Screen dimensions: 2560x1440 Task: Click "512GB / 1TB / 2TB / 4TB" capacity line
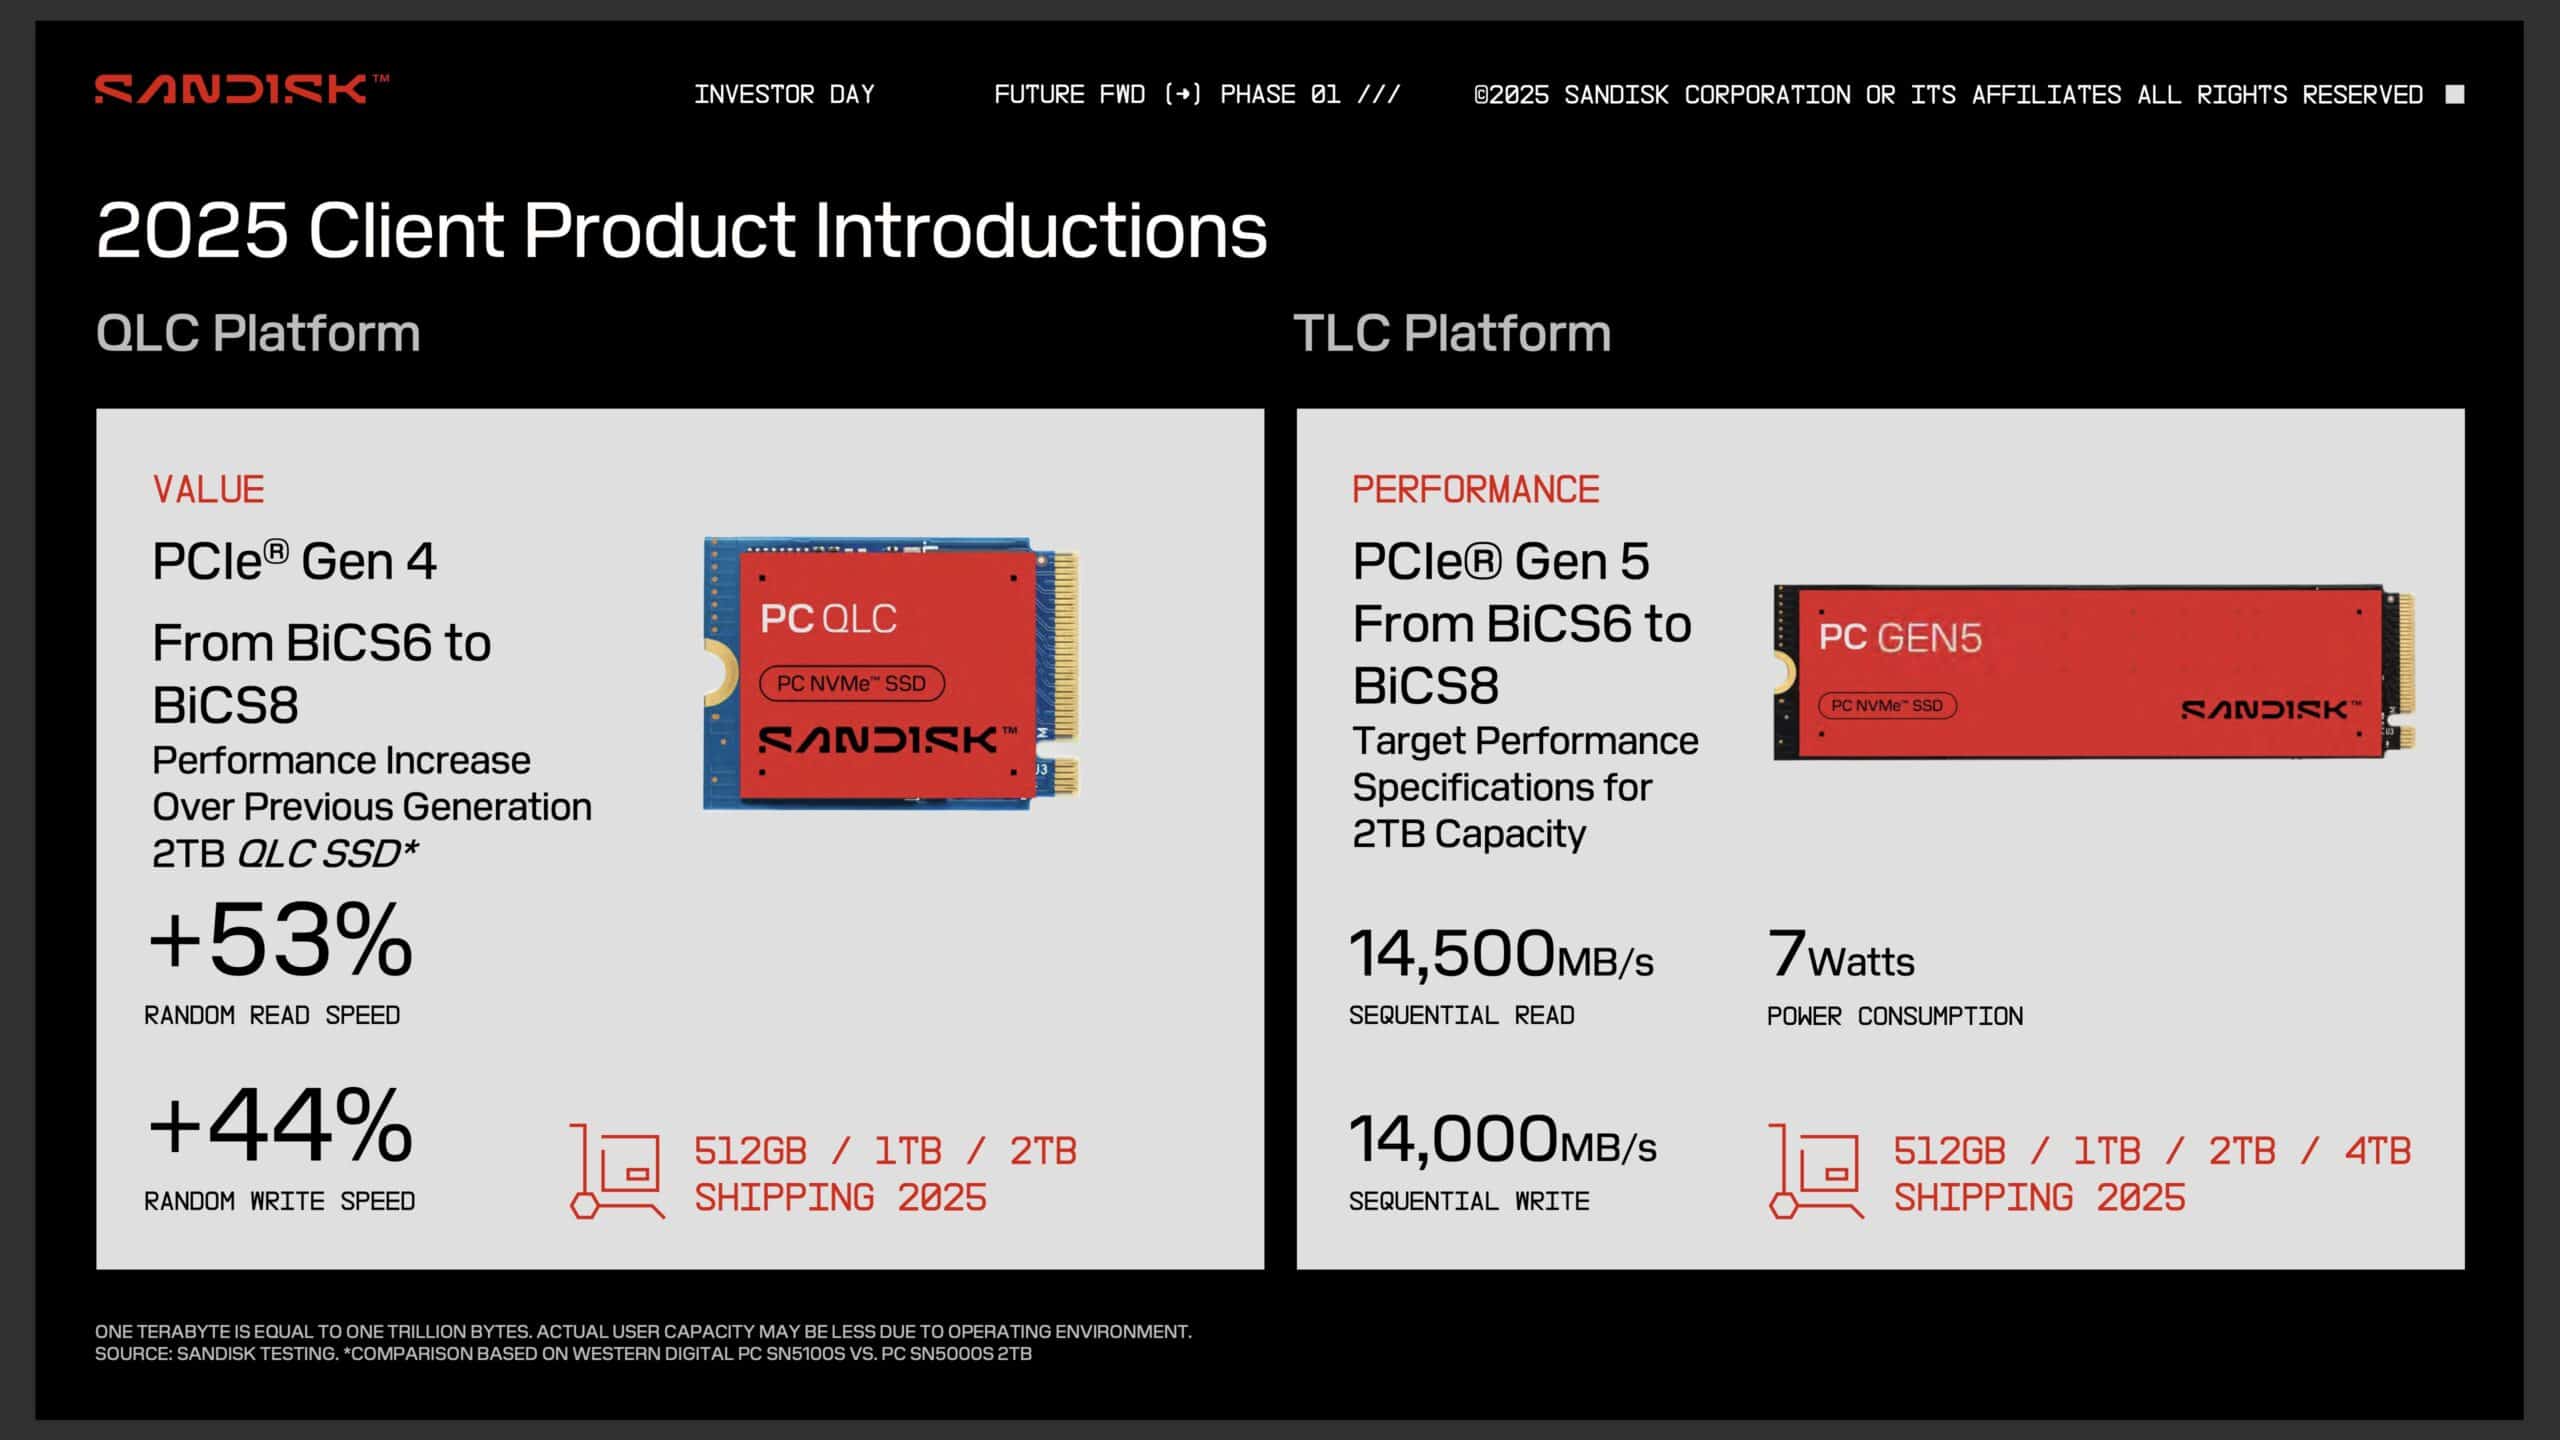(2152, 1151)
